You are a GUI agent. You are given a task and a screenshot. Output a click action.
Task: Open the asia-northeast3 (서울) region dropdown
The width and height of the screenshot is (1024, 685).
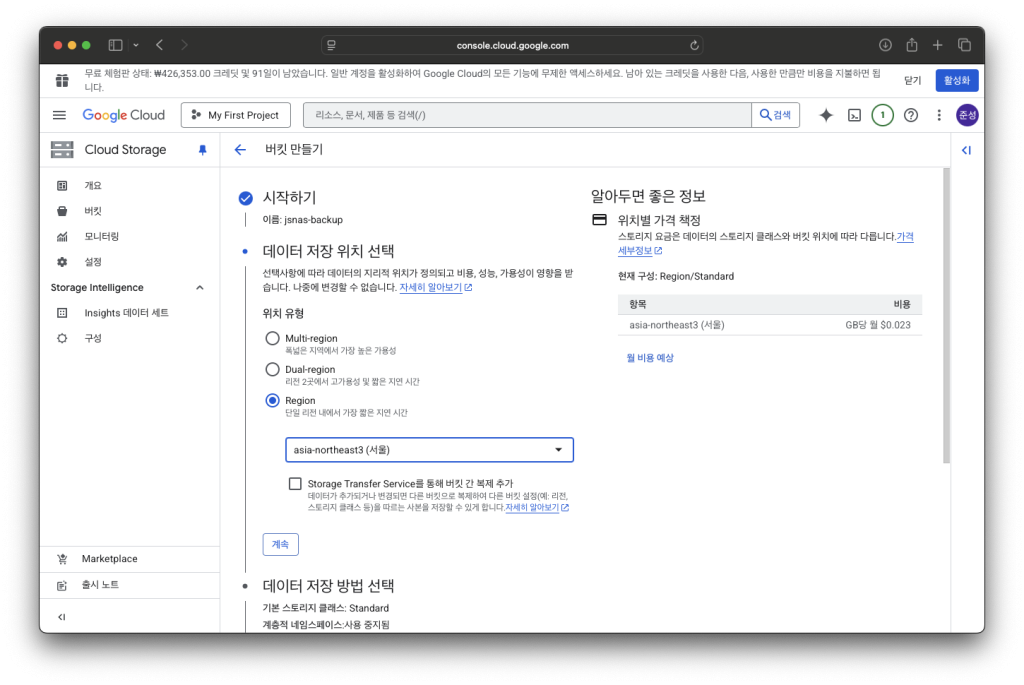[429, 450]
